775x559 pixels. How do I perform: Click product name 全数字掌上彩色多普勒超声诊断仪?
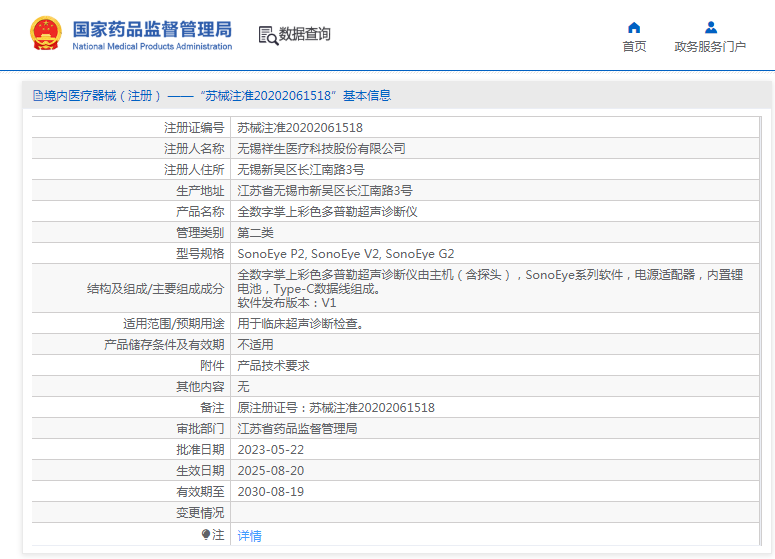coord(327,212)
